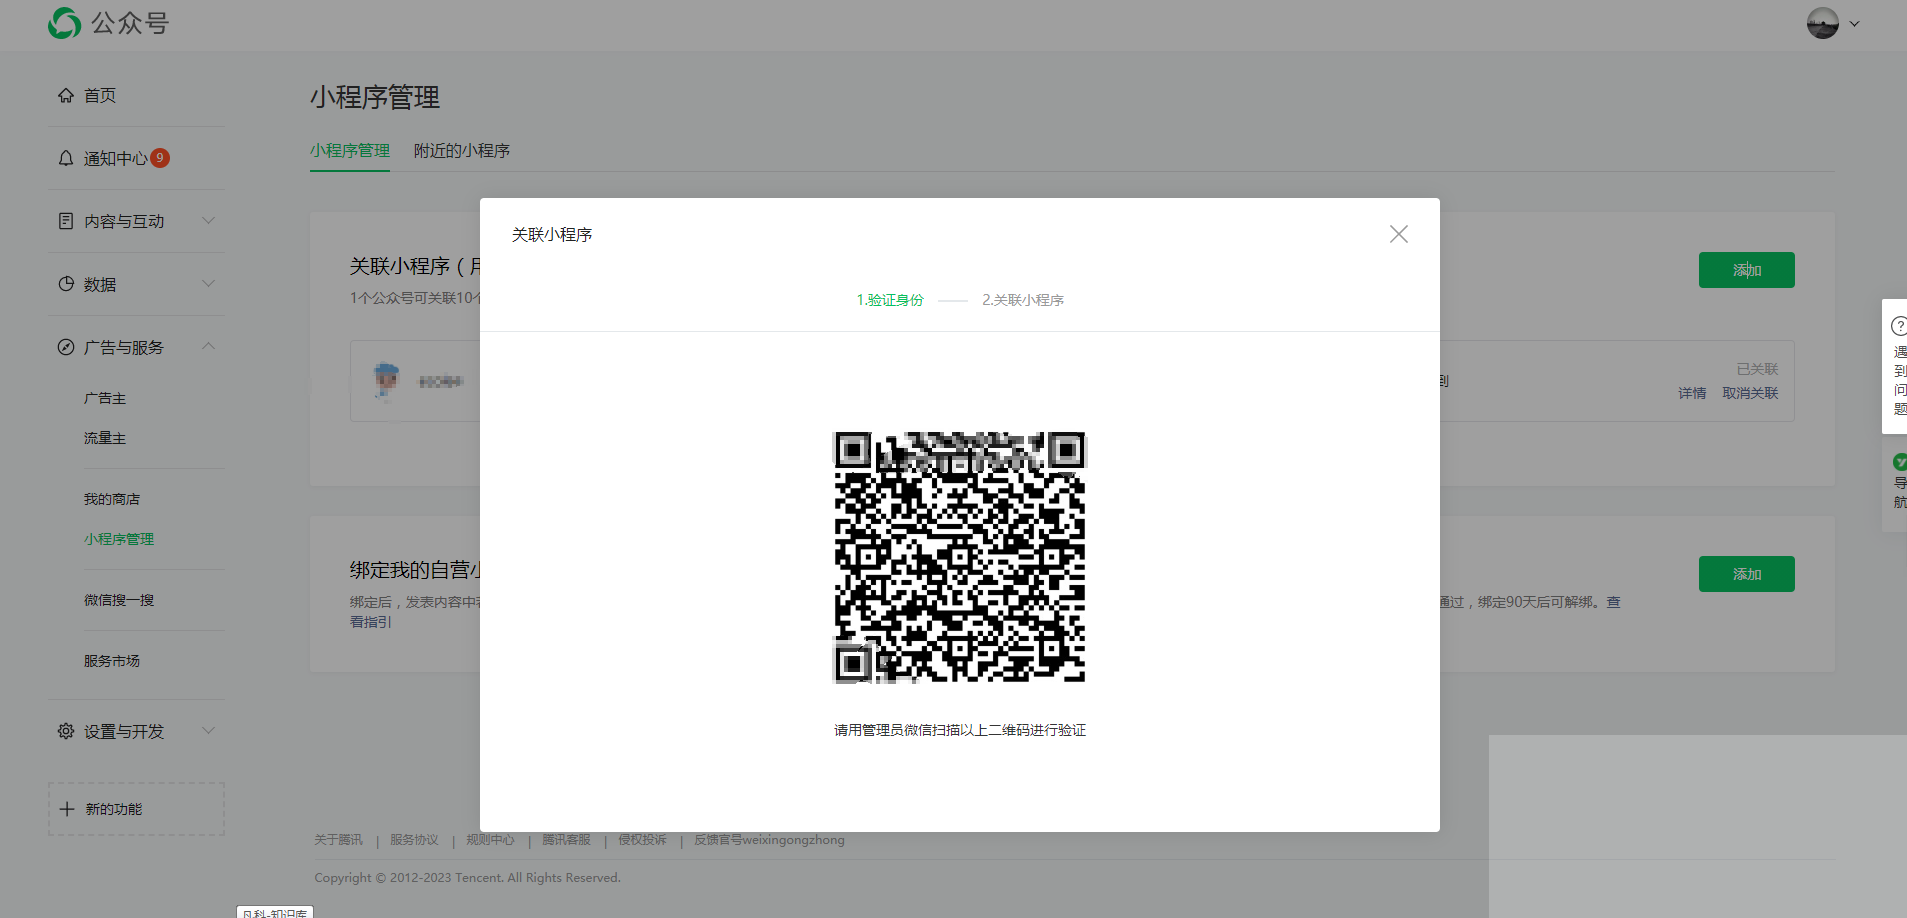Click the plus icon for 新的功能

pyautogui.click(x=67, y=809)
